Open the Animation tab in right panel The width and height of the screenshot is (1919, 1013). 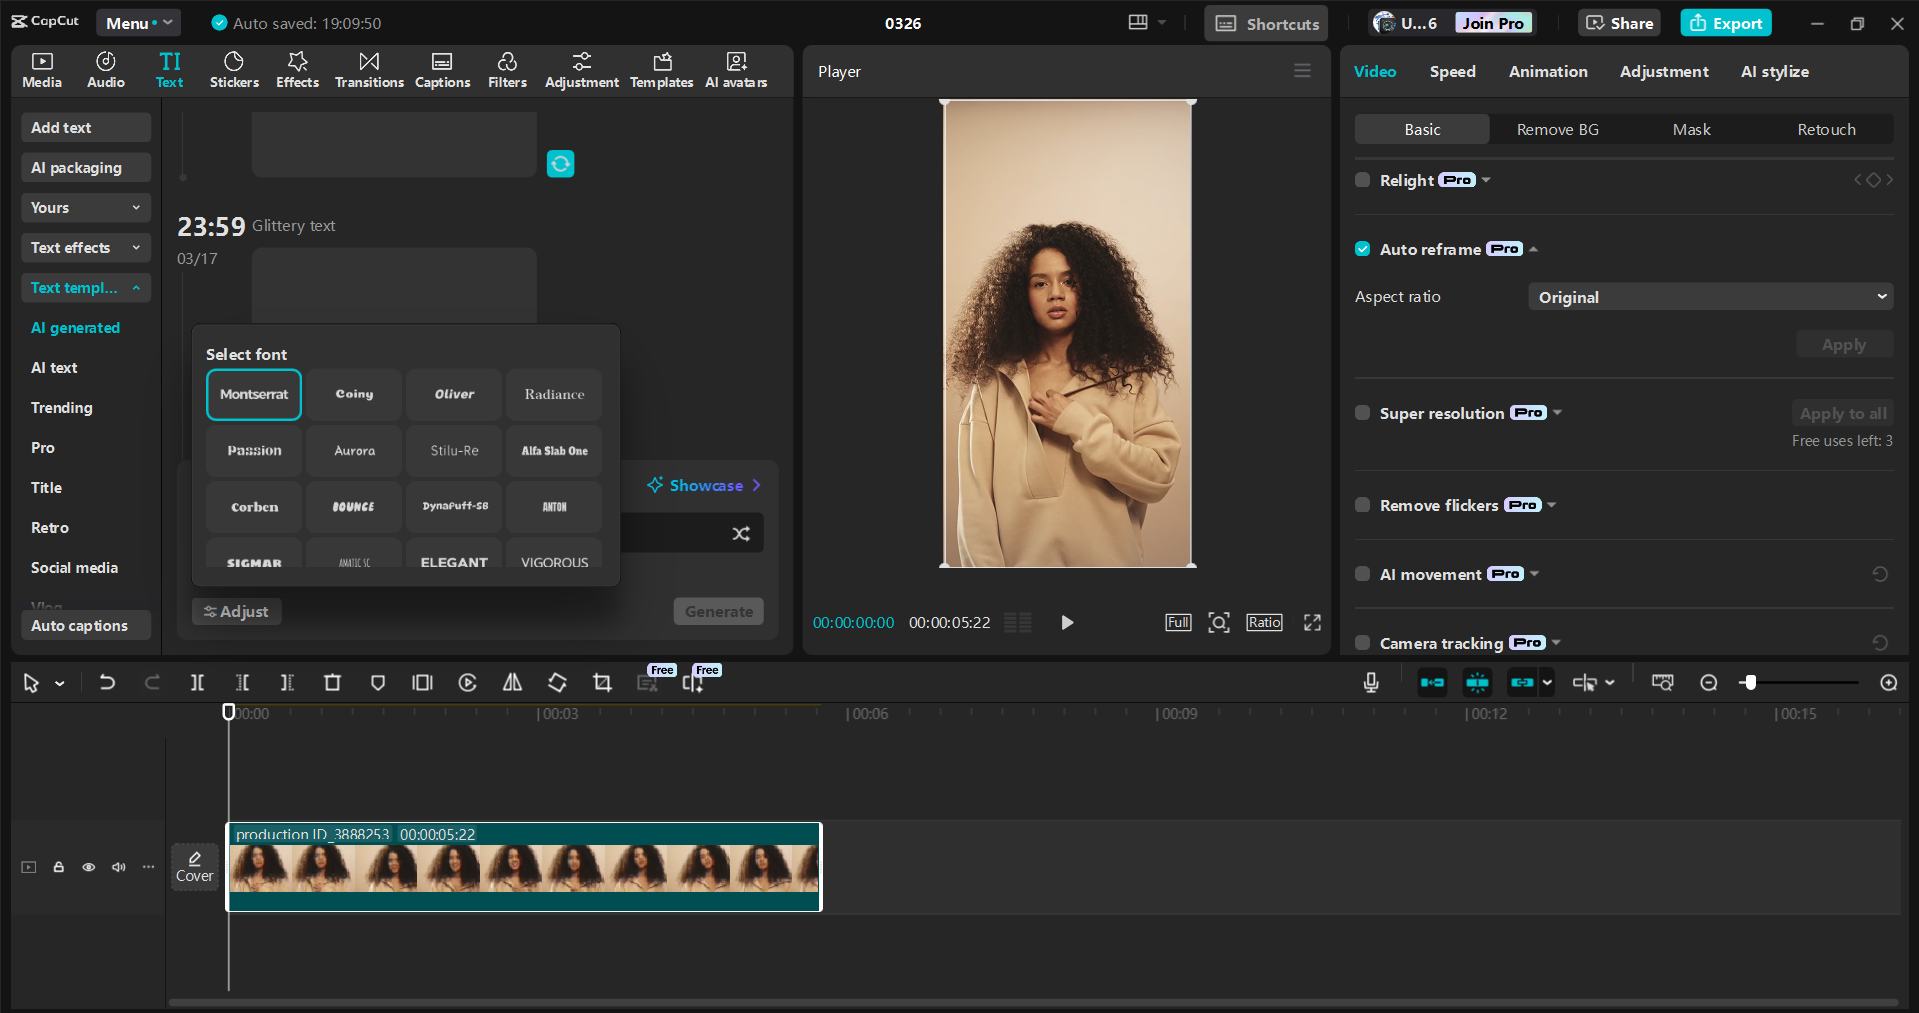coord(1547,71)
